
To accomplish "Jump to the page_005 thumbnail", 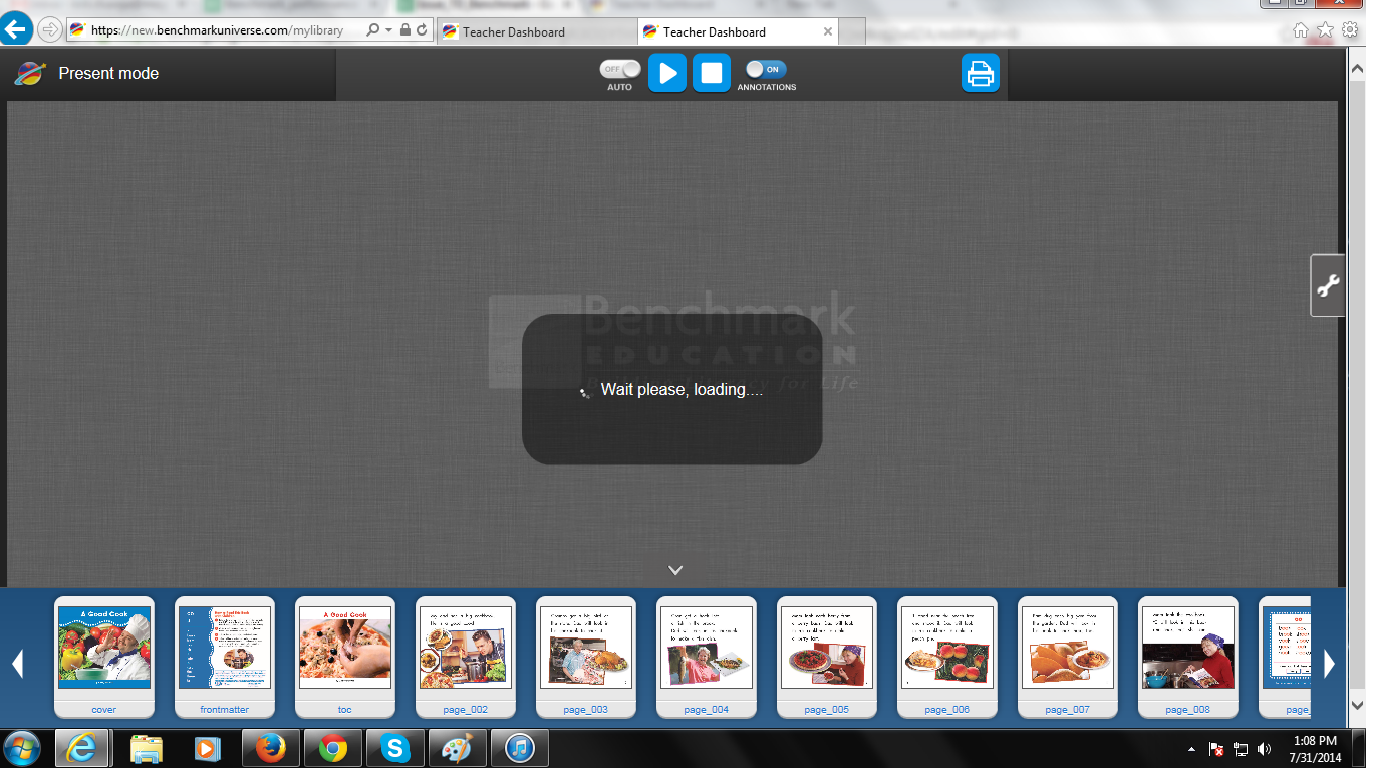I will coord(827,657).
